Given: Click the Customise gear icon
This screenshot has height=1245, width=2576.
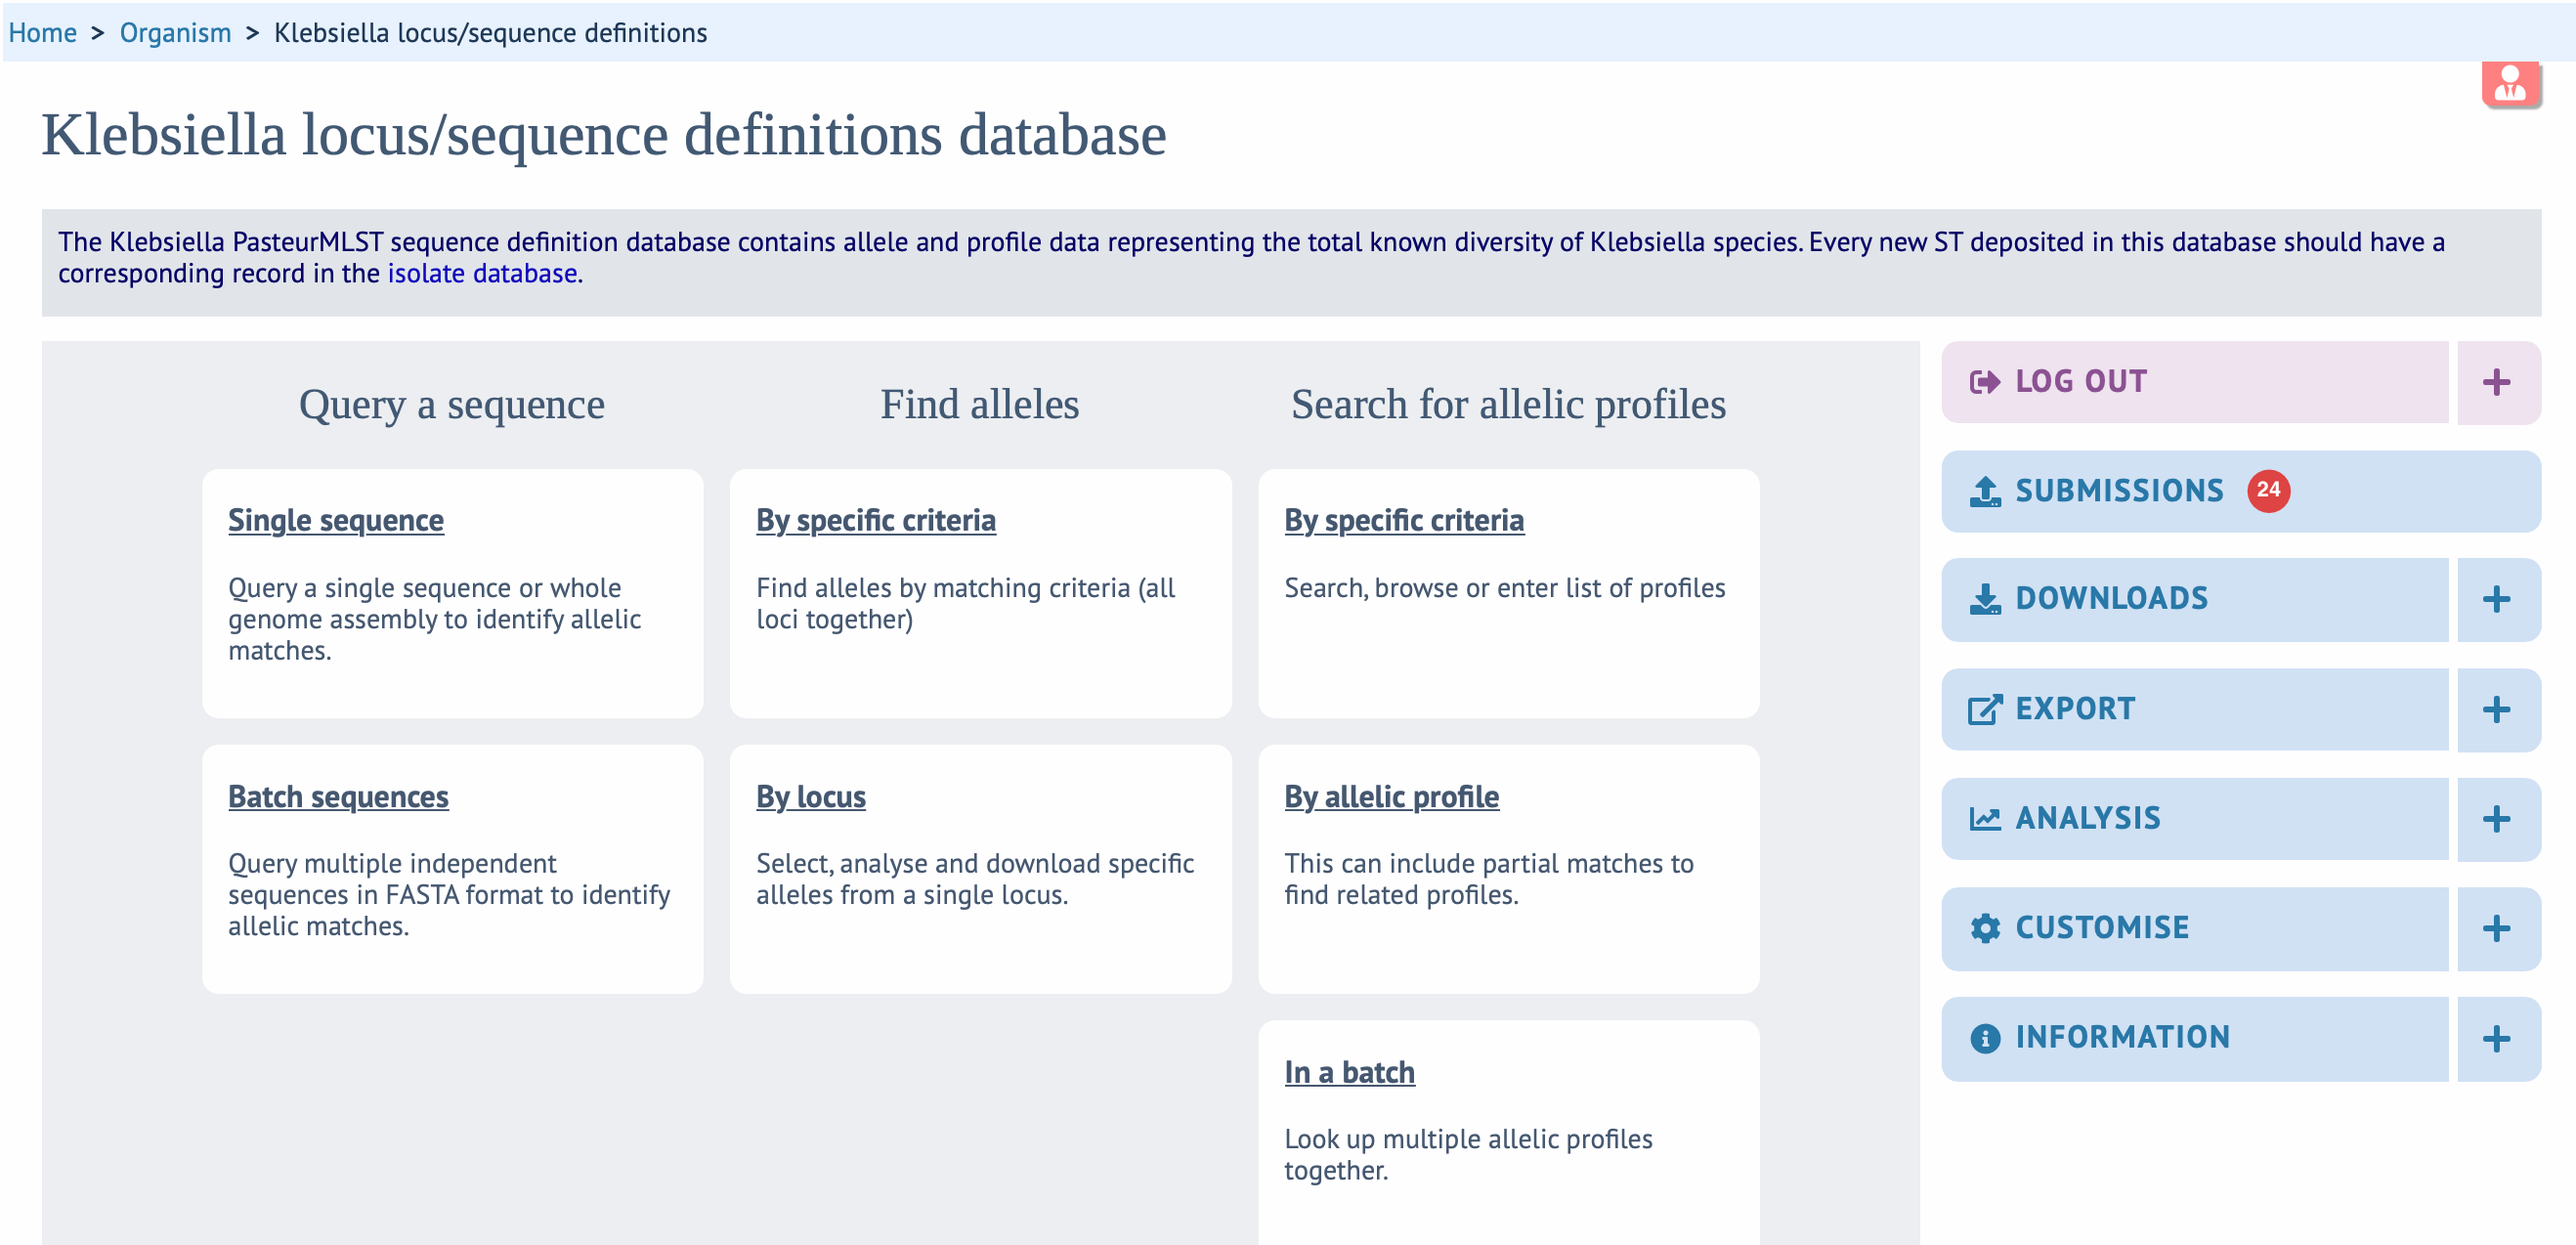Looking at the screenshot, I should 1984,928.
